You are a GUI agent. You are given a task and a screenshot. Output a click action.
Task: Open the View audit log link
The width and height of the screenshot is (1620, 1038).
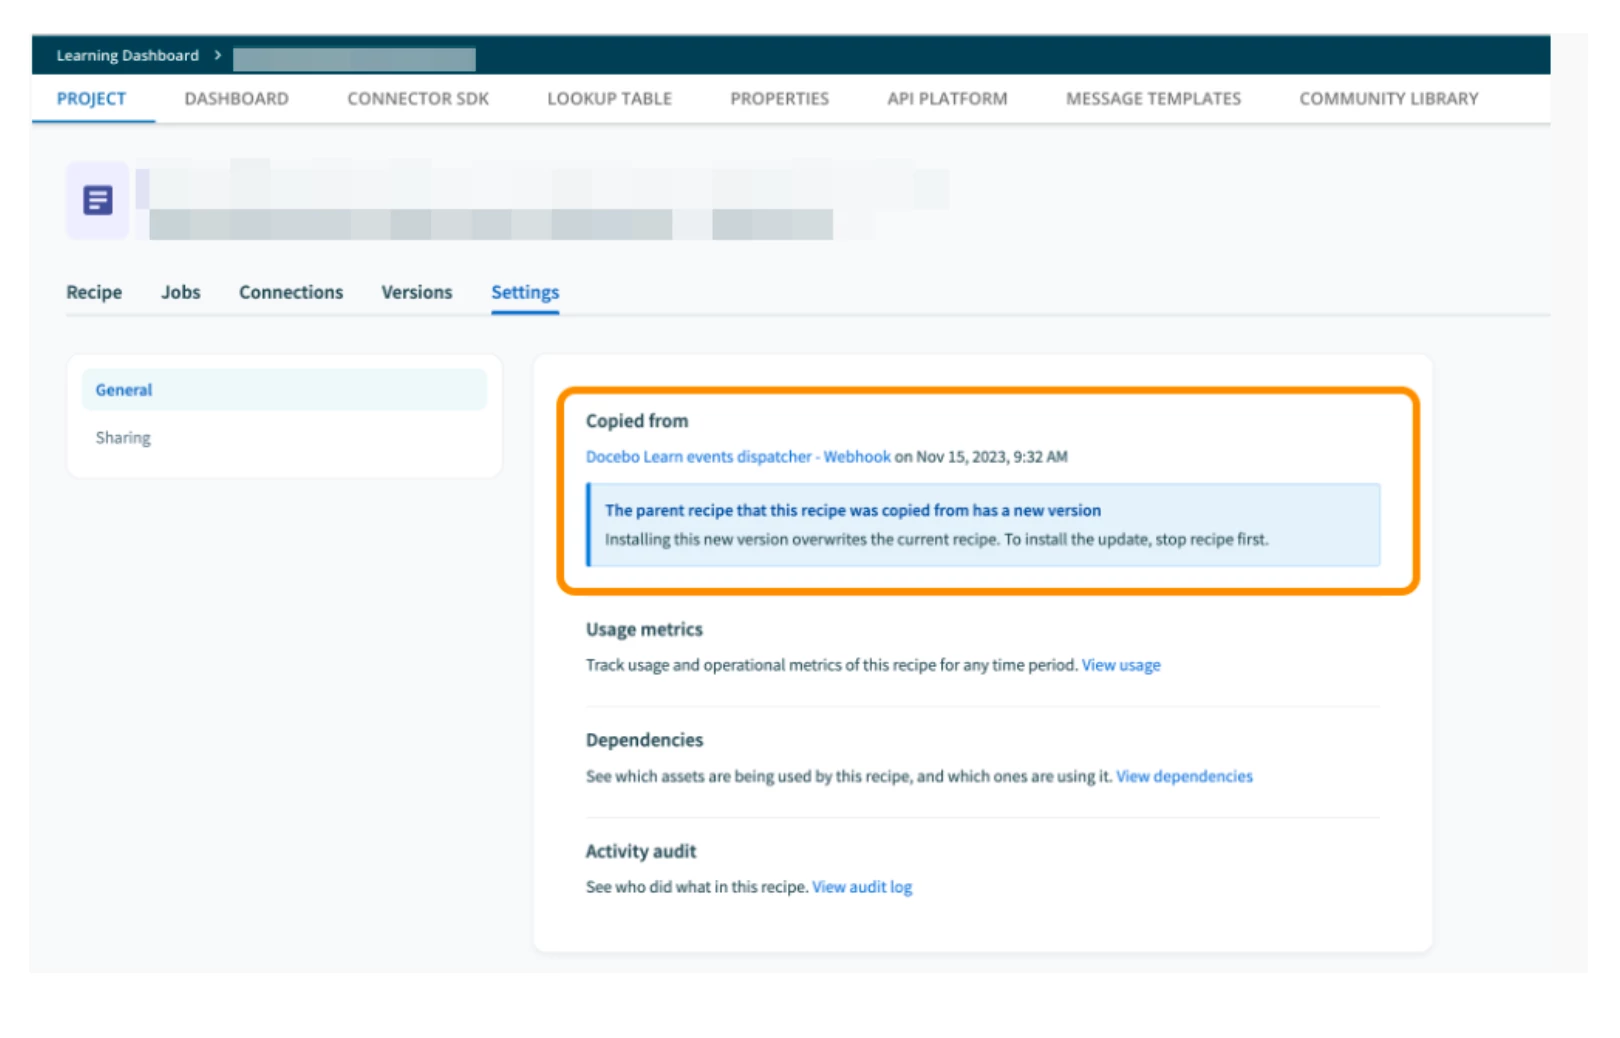[x=862, y=887]
